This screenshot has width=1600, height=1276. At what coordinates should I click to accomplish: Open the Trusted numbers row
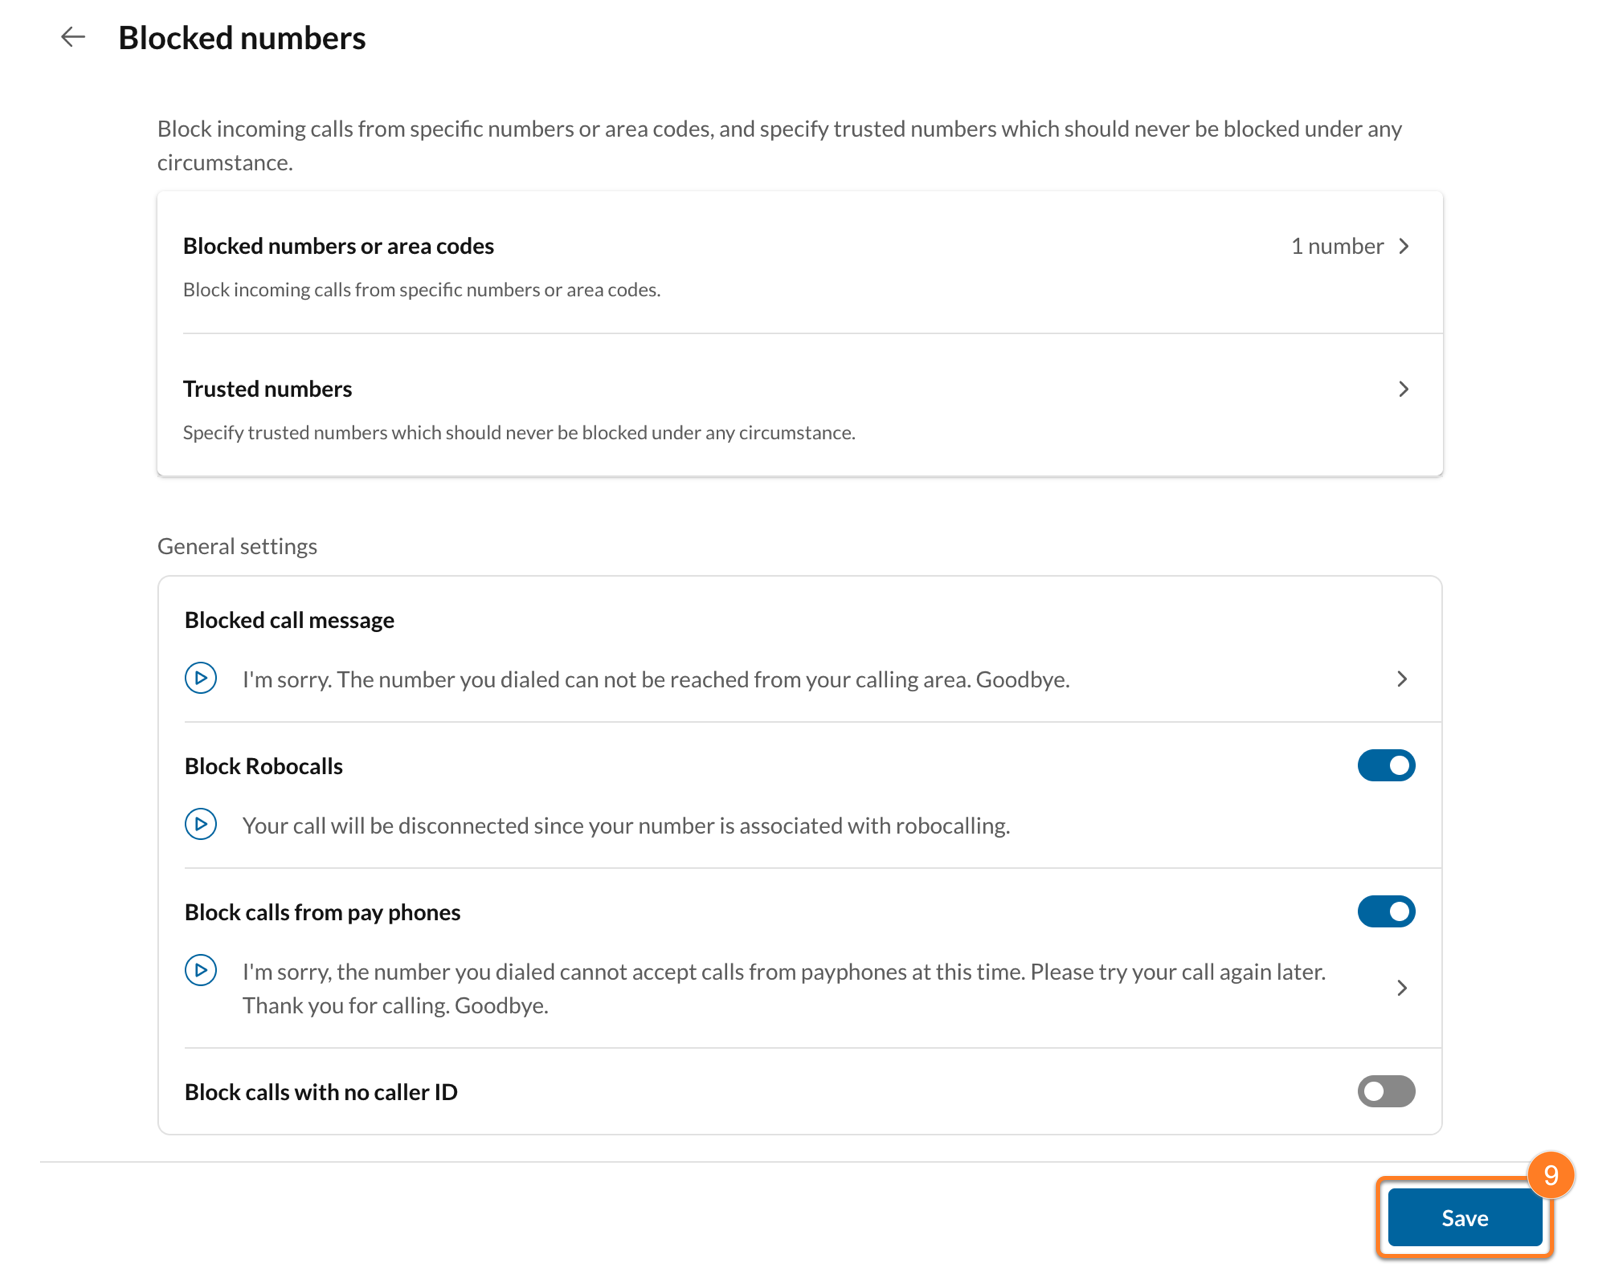(x=267, y=389)
